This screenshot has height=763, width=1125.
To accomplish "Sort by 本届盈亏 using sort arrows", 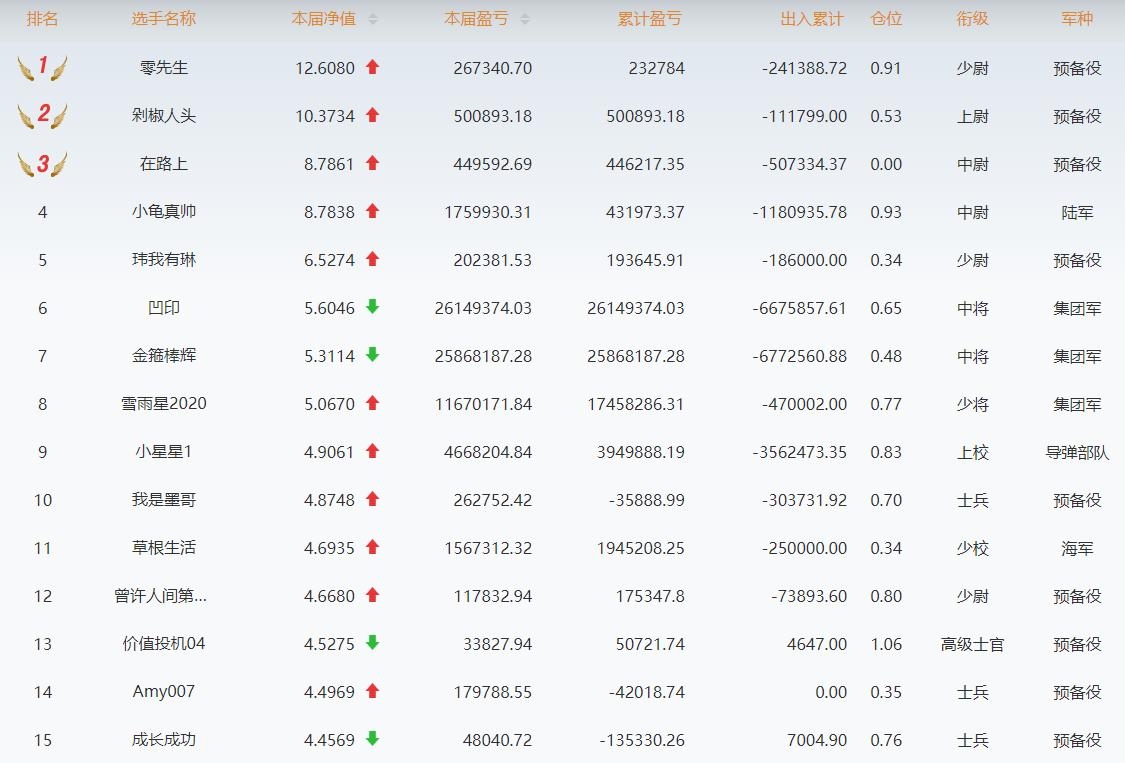I will tap(525, 19).
